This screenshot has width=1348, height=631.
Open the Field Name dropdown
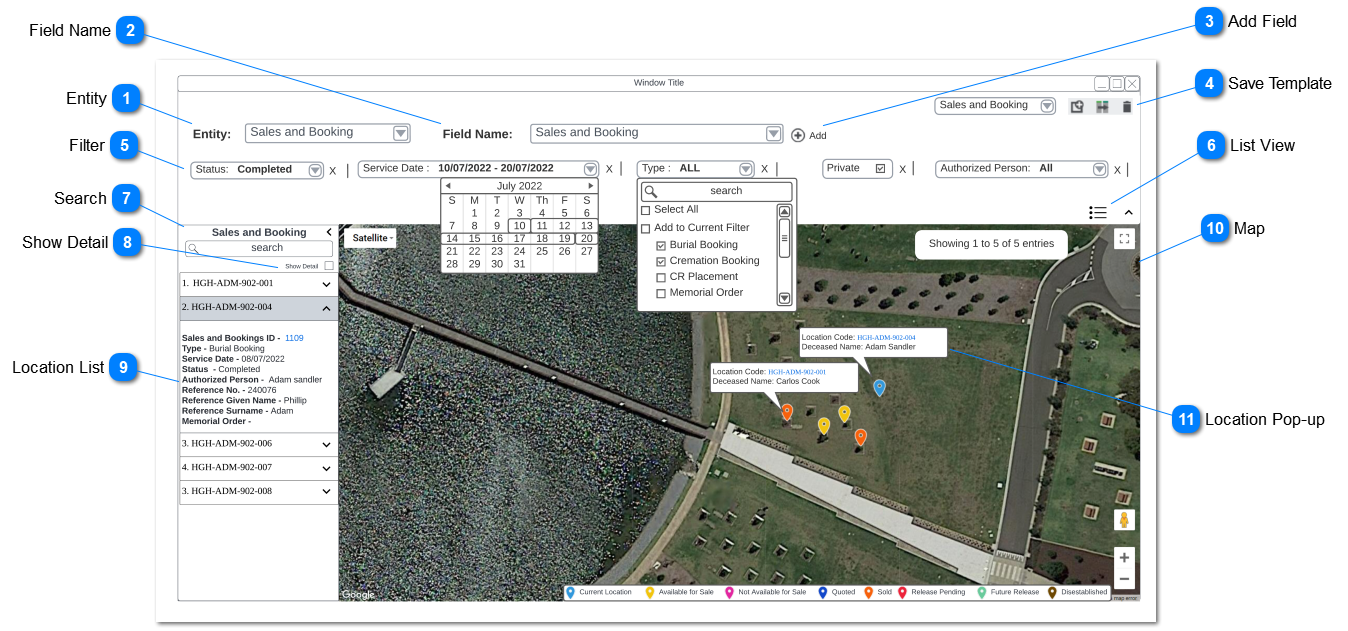[x=773, y=133]
